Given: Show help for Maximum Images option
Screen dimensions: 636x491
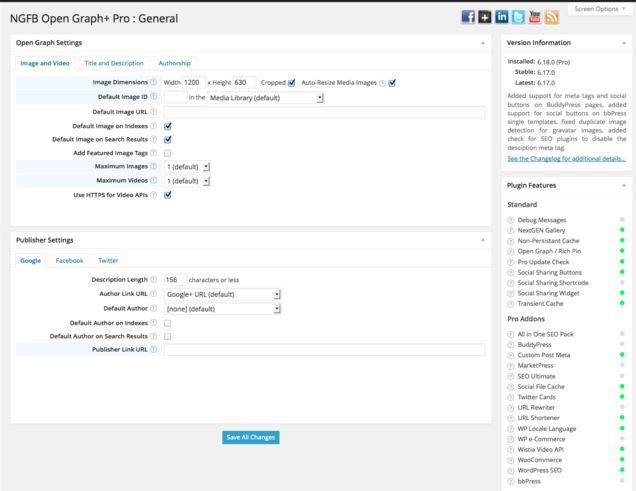Looking at the screenshot, I should [x=153, y=166].
